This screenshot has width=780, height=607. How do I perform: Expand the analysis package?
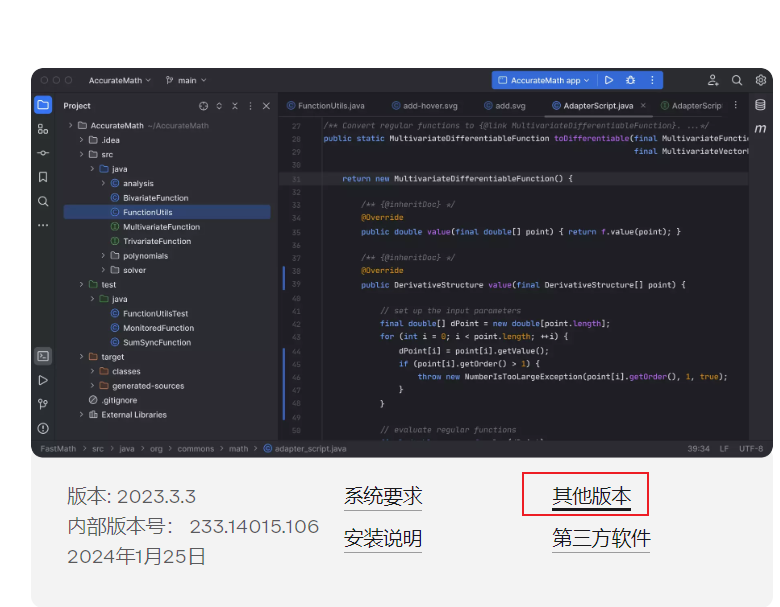coord(103,183)
